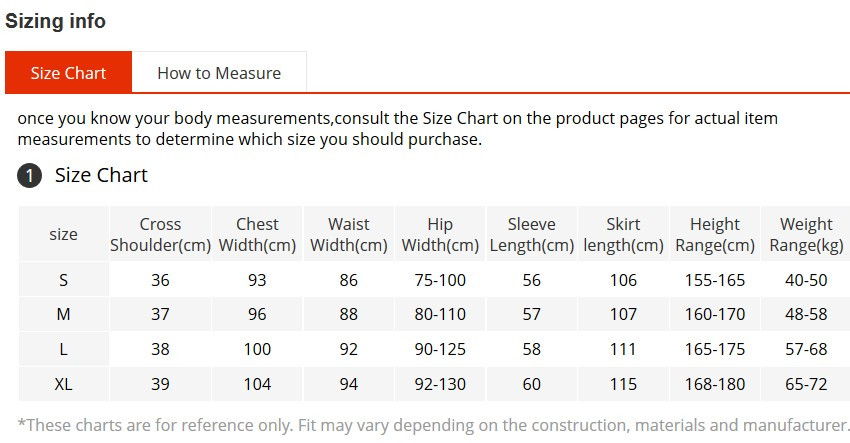
Task: Click the Sizing info heading
Action: 55,21
